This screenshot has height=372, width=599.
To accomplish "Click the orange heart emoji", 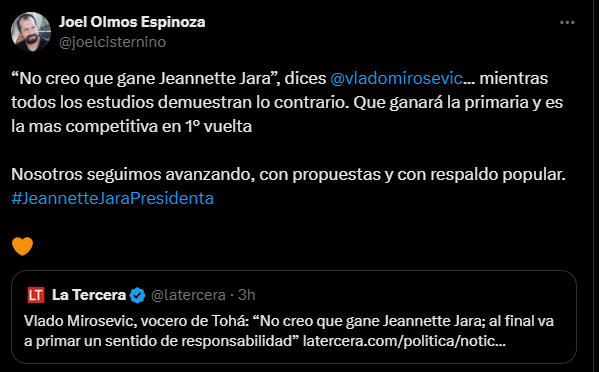I will click(x=23, y=246).
